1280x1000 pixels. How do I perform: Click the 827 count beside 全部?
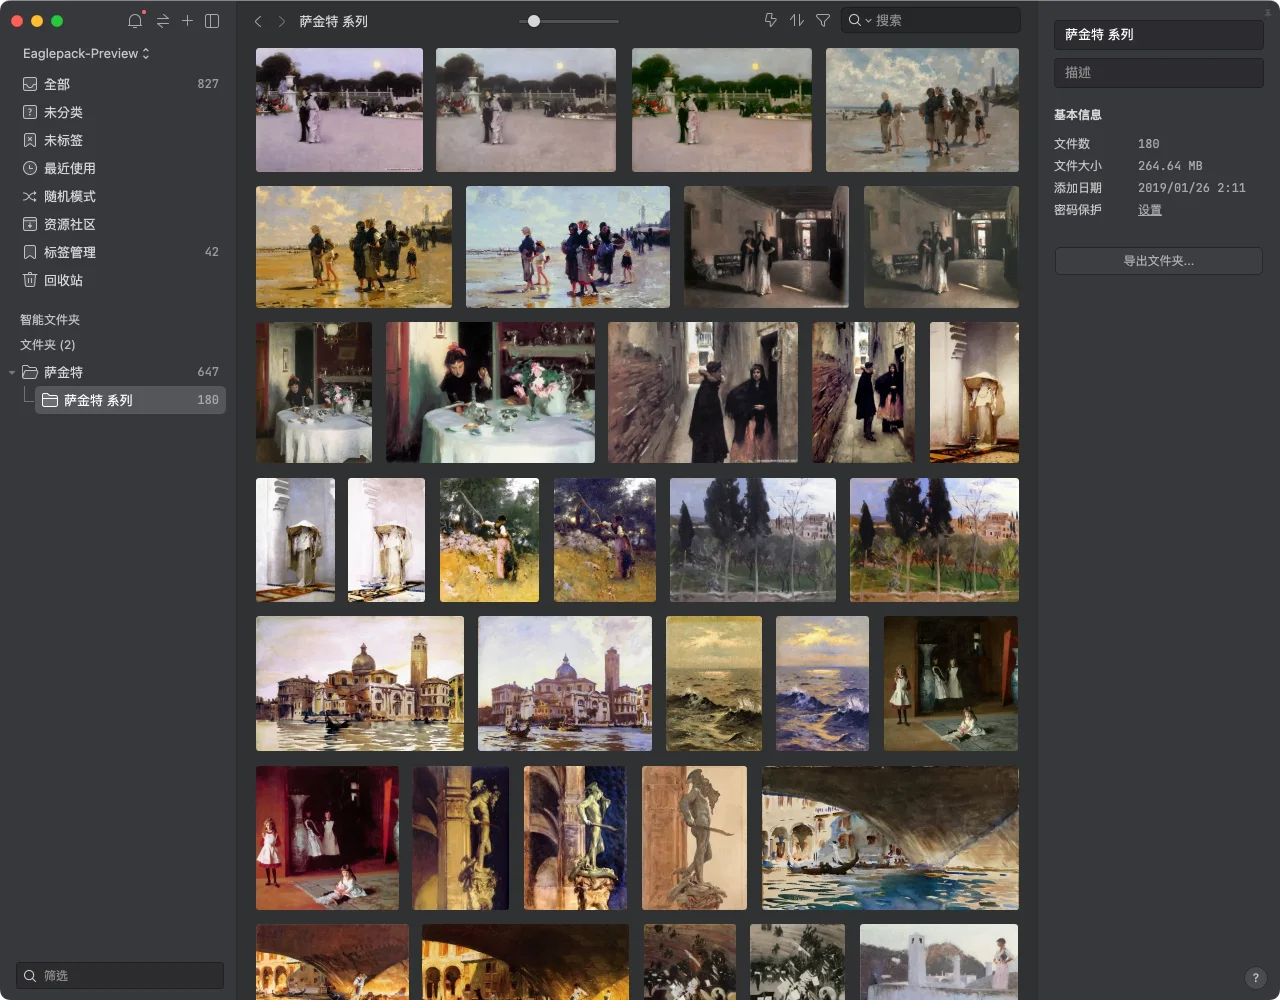208,84
